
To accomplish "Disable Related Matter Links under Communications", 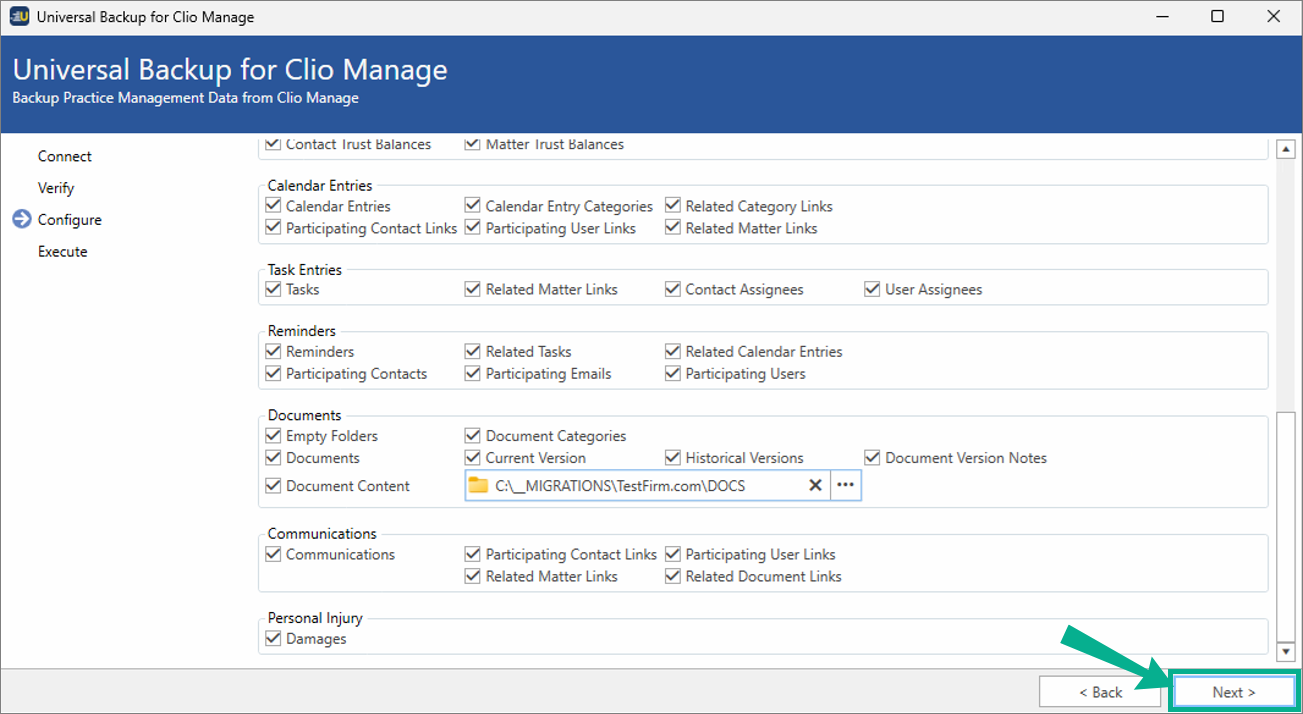I will [473, 576].
